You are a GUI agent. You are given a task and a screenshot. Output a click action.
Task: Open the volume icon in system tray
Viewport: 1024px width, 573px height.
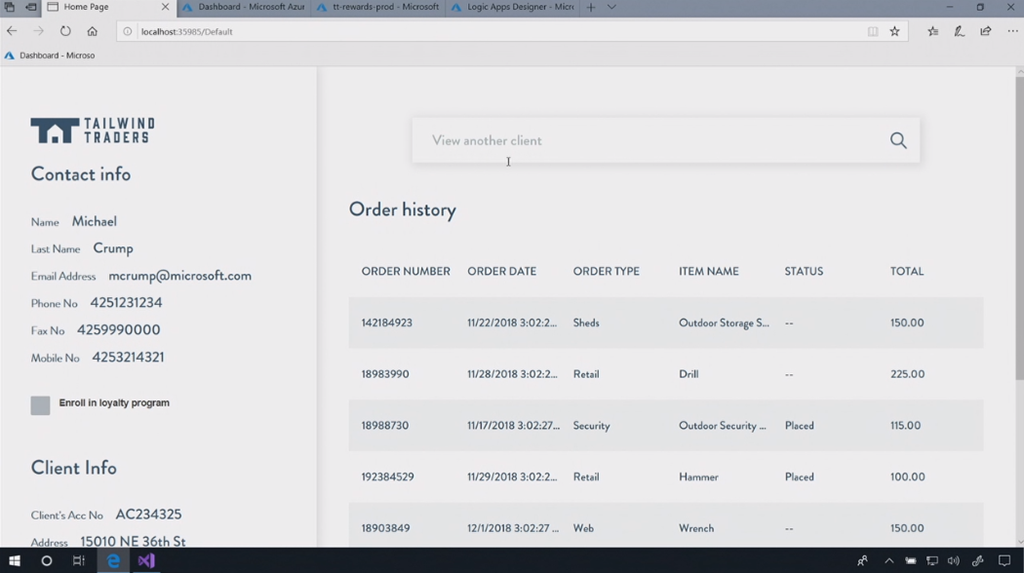953,561
